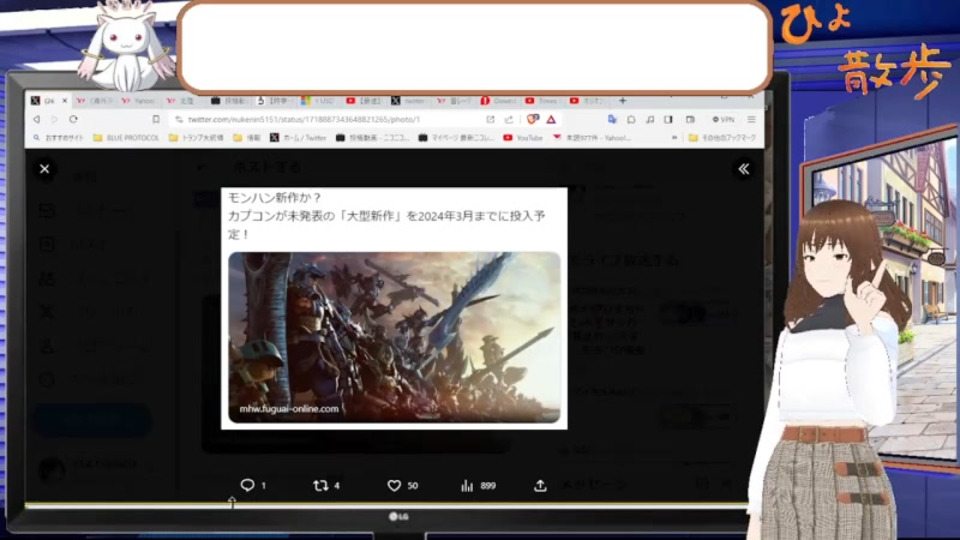Click the モンハン新作か？ headline text

(274, 198)
